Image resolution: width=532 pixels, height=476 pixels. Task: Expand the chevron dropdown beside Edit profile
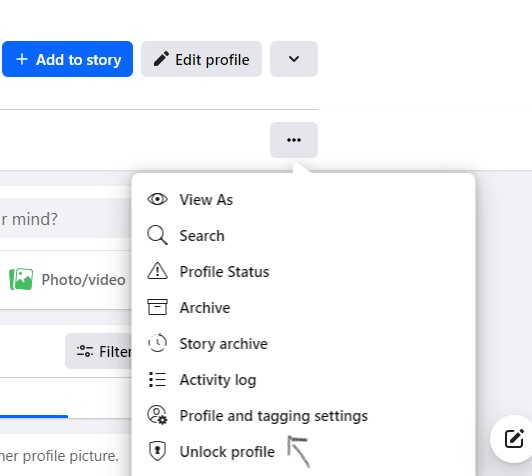tap(294, 59)
